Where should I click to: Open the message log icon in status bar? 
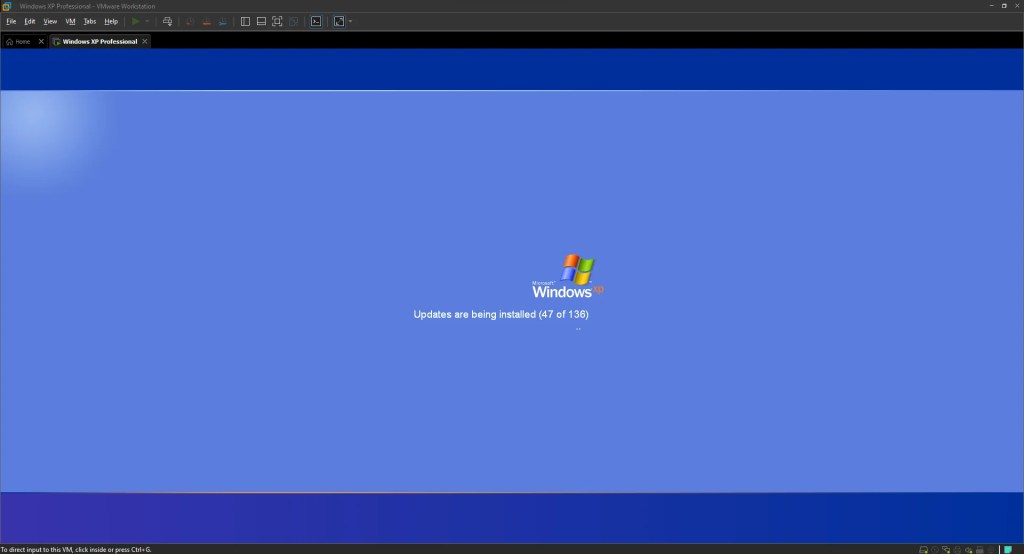click(x=1008, y=549)
